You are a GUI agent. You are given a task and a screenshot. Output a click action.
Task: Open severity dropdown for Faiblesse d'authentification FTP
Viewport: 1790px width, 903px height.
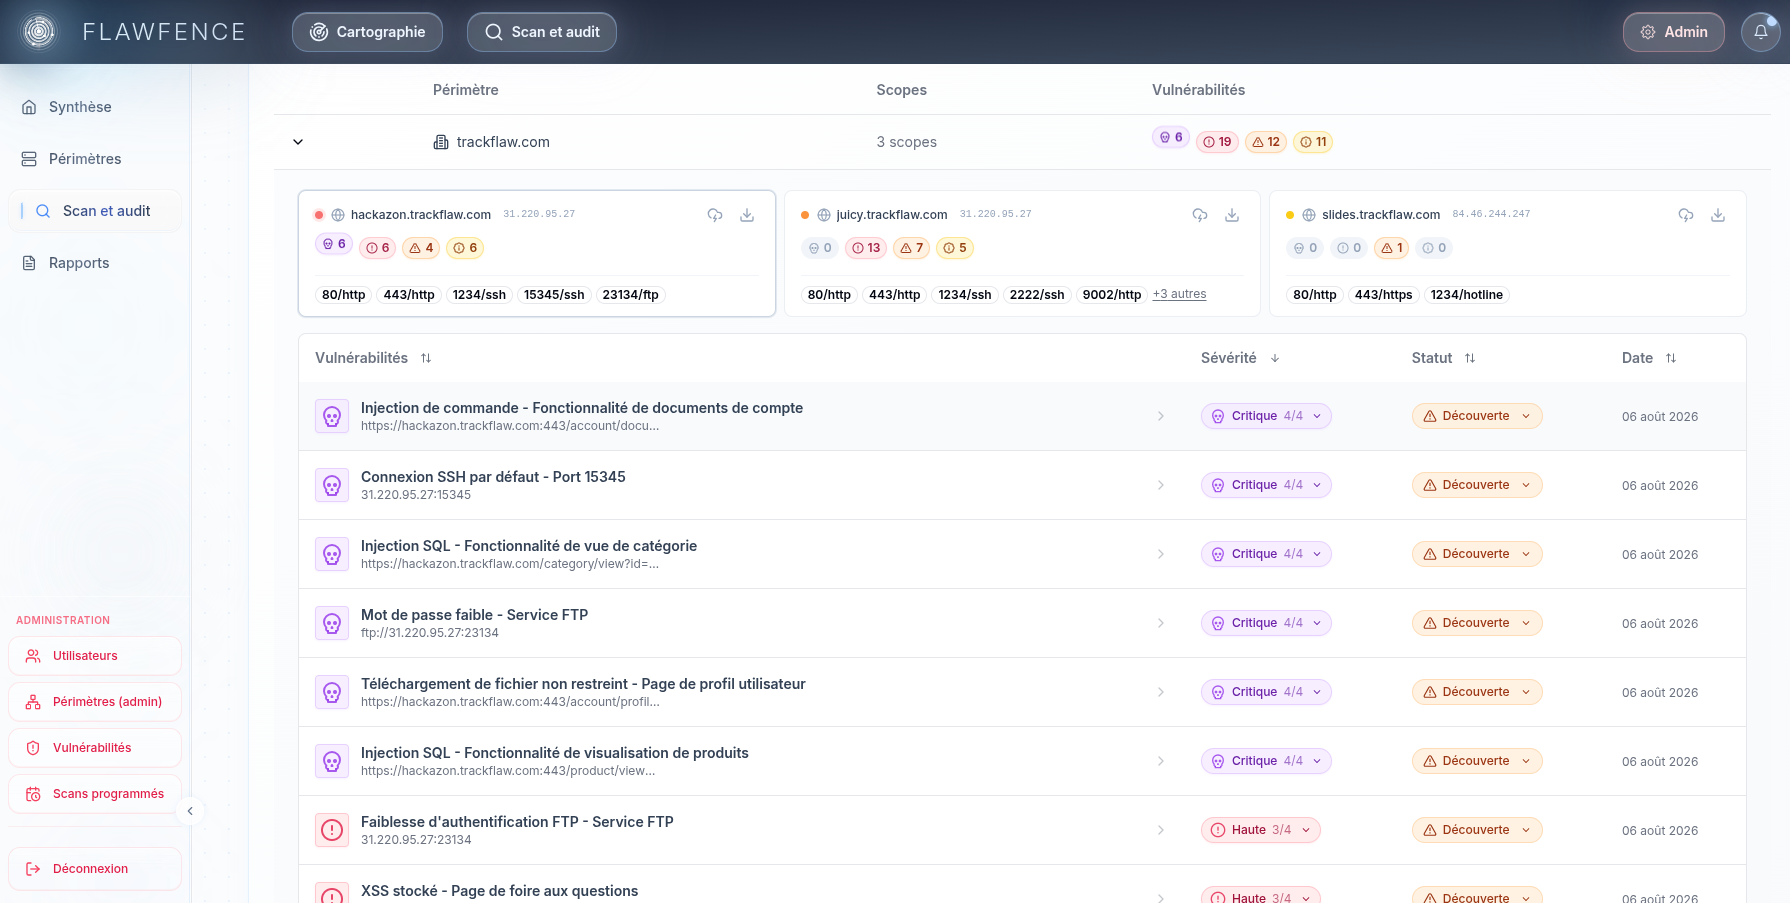1261,830
